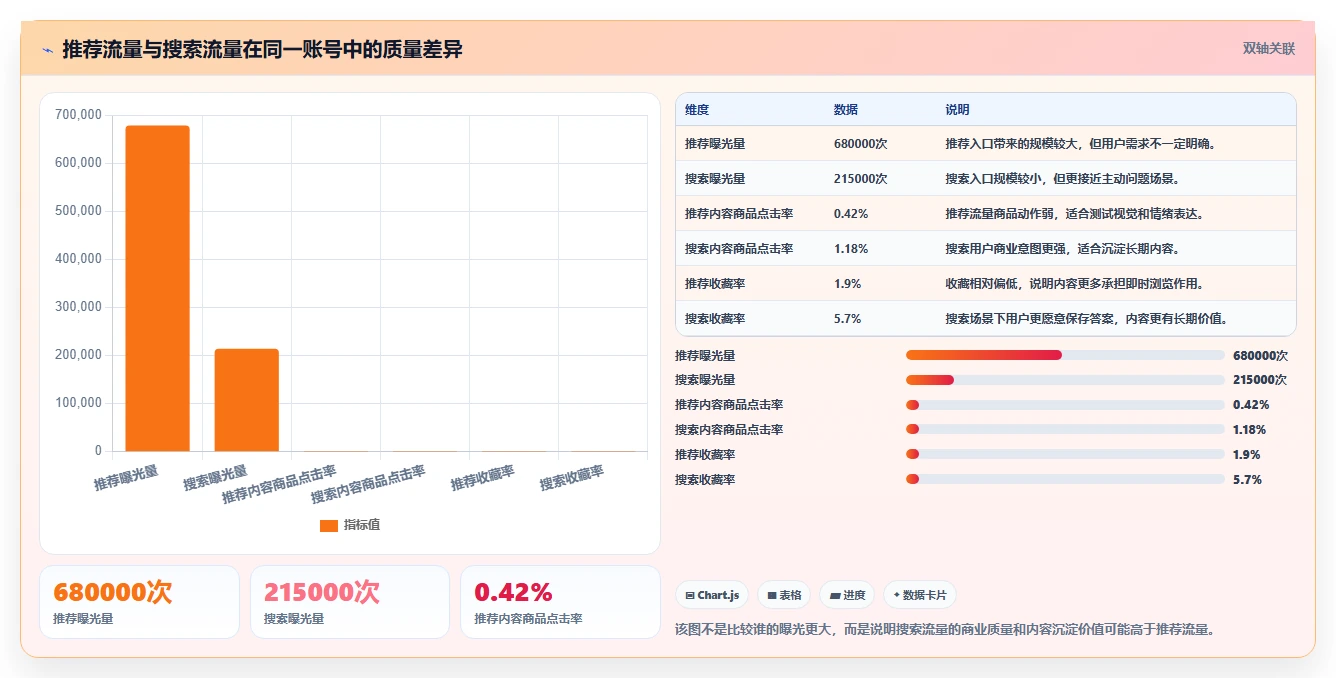The width and height of the screenshot is (1336, 678).
Task: Click the 700,000 y-axis tick label
Action: 78,115
